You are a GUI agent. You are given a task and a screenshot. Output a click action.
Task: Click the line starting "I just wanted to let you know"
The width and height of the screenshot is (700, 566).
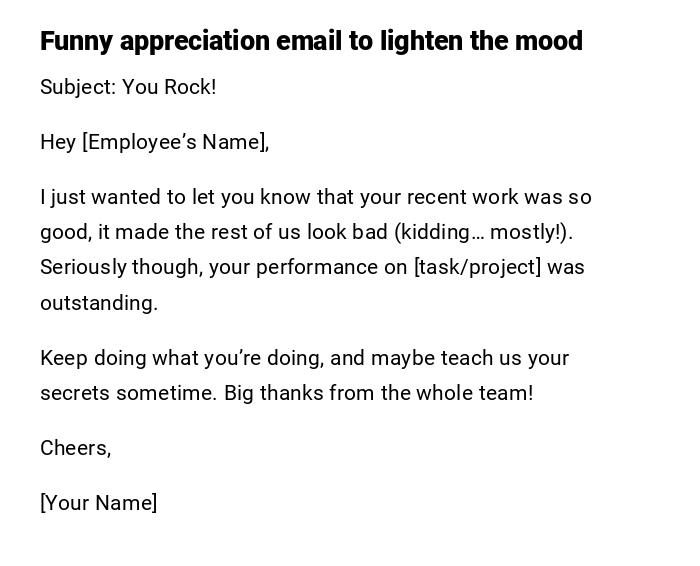(x=316, y=197)
